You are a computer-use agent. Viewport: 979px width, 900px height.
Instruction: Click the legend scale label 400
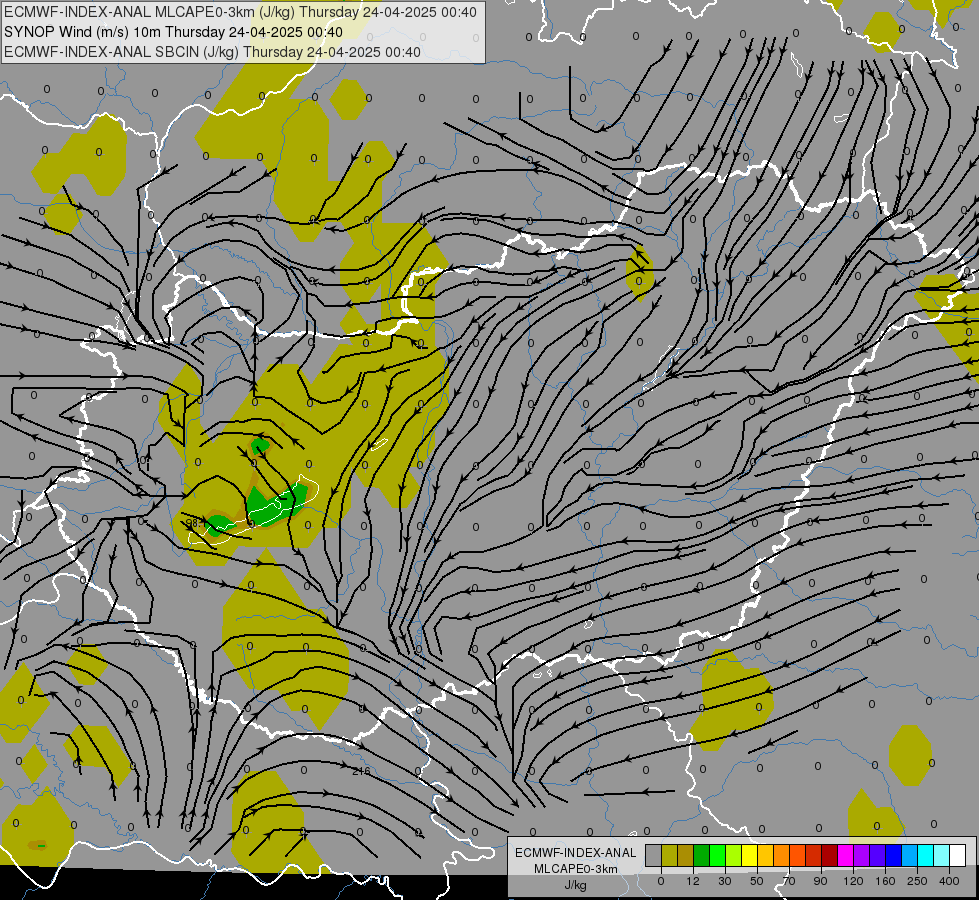[x=949, y=881]
